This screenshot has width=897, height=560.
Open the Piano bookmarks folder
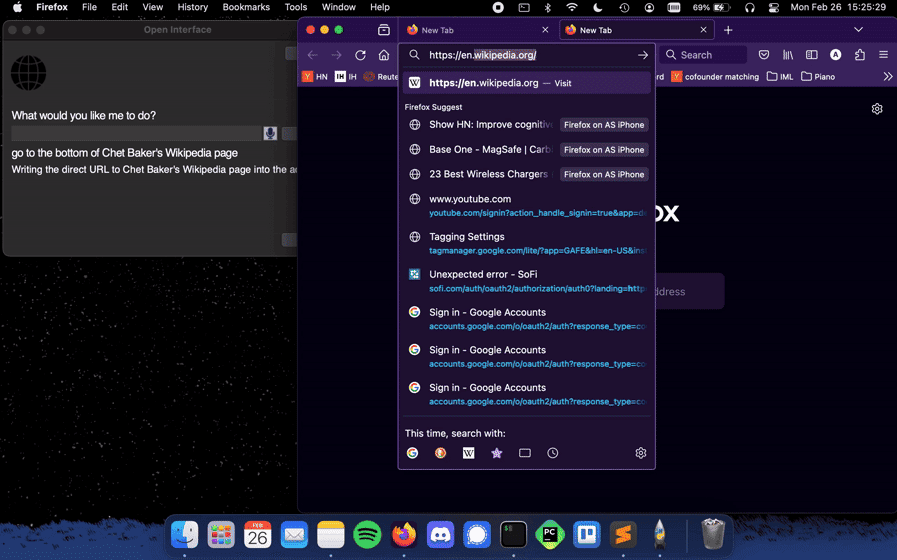pos(818,77)
